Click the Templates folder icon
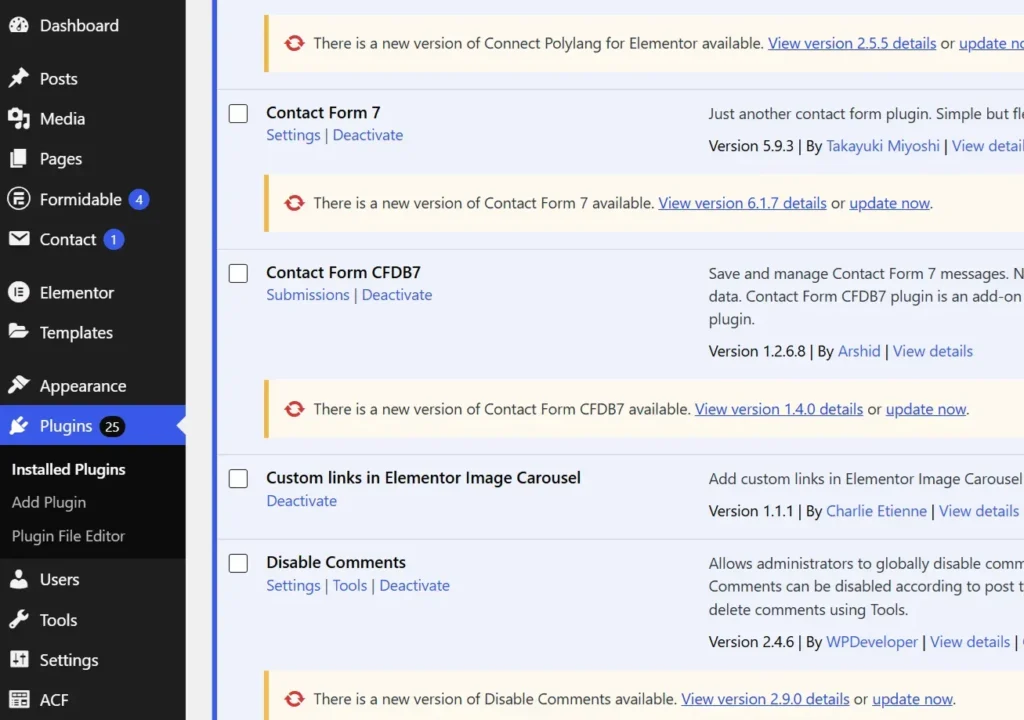The width and height of the screenshot is (1024, 720). 19,331
